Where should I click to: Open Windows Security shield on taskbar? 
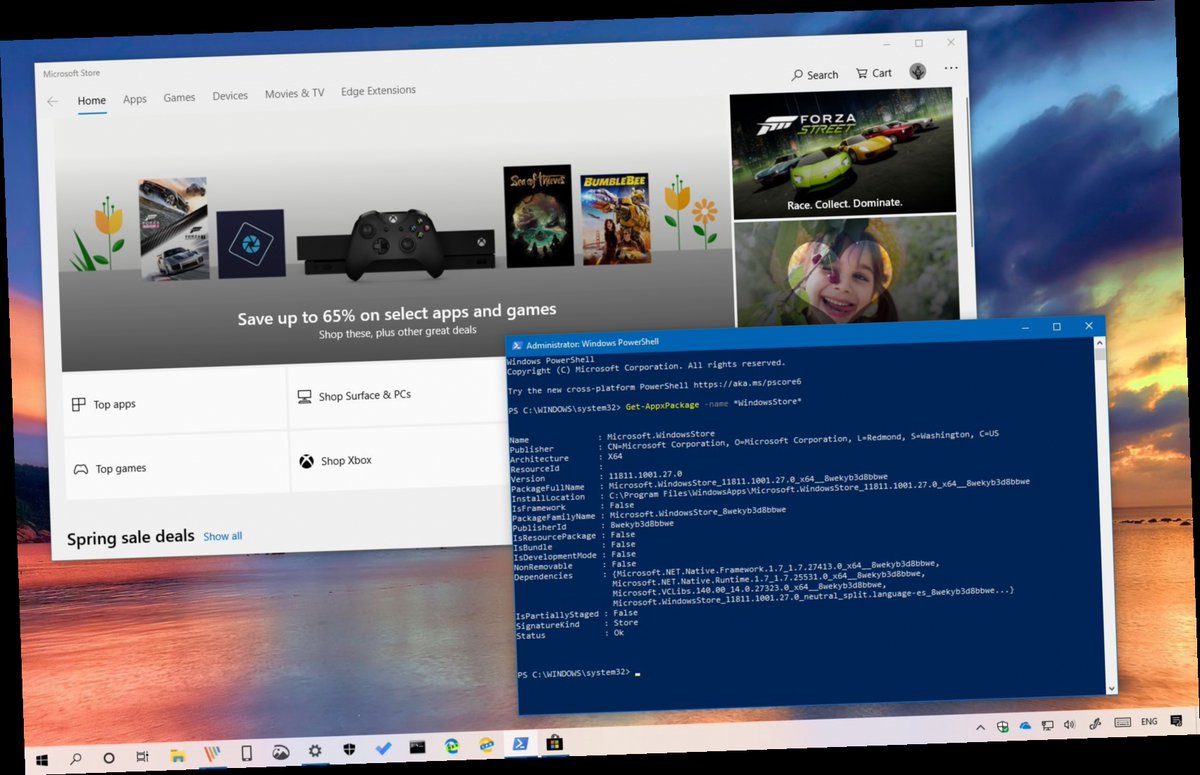350,750
